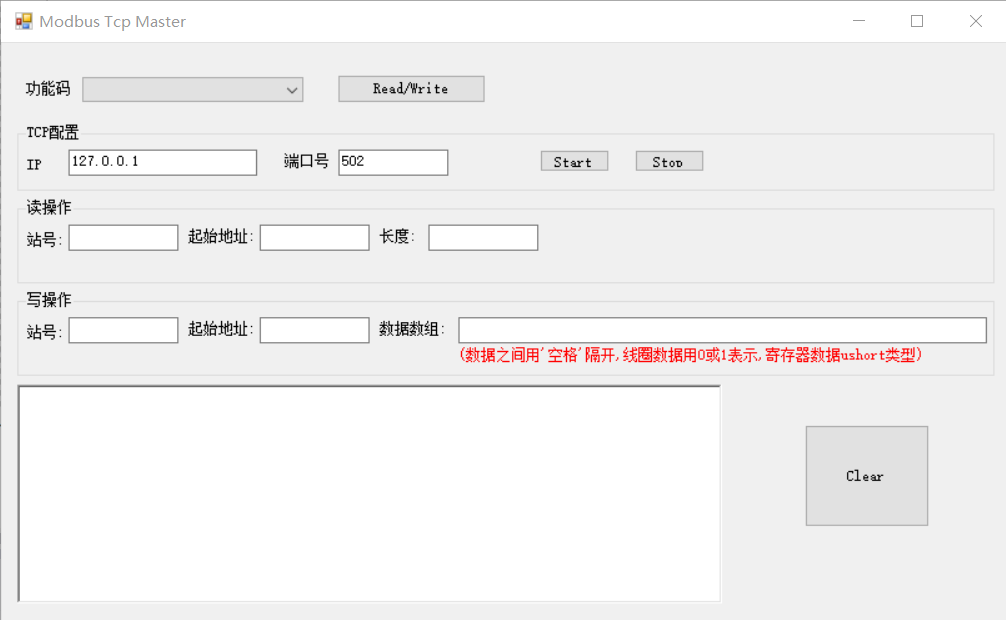Start the TCP connection
The width and height of the screenshot is (1006, 620).
pyautogui.click(x=574, y=162)
